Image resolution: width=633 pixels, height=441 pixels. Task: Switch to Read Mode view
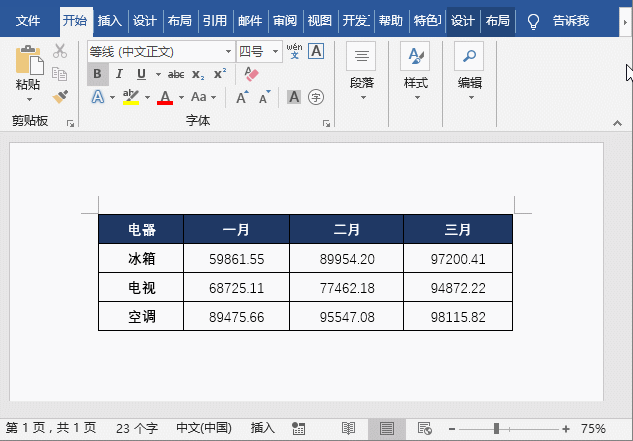pos(348,428)
